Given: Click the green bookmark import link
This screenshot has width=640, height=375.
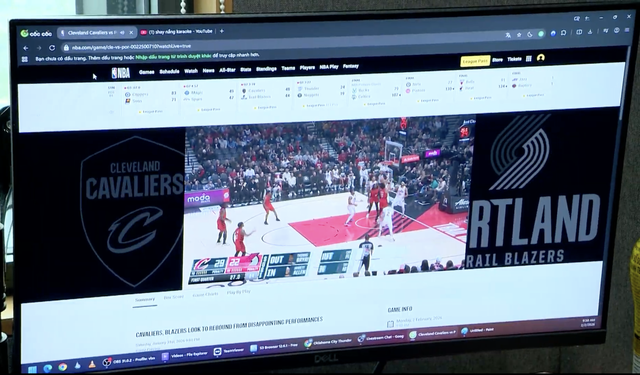Looking at the screenshot, I should [173, 56].
